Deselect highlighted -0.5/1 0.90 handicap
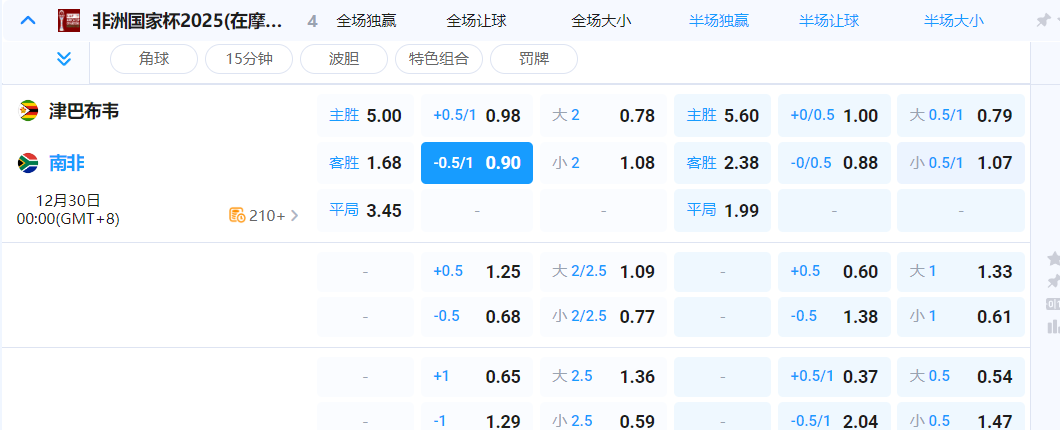Image resolution: width=1060 pixels, height=430 pixels. [x=477, y=163]
